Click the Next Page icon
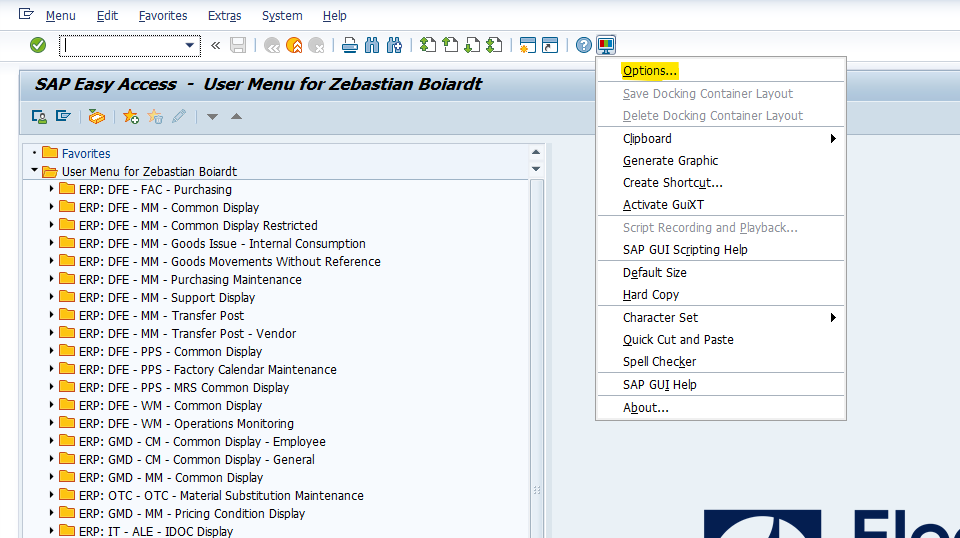 [472, 45]
